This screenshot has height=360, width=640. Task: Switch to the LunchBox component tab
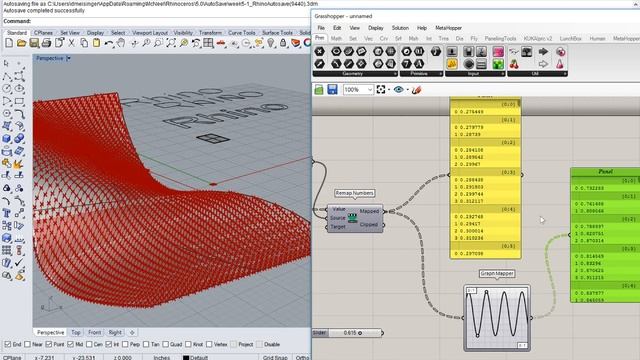[570, 38]
